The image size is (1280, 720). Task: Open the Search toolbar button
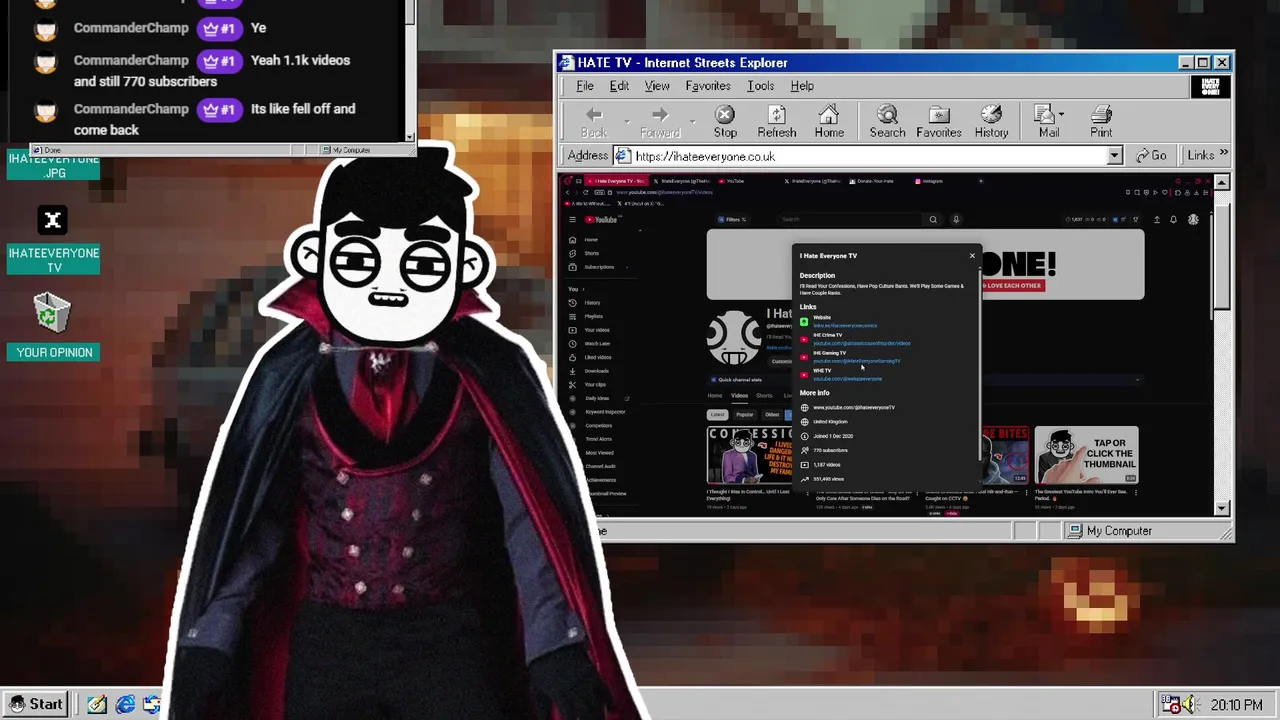[887, 122]
